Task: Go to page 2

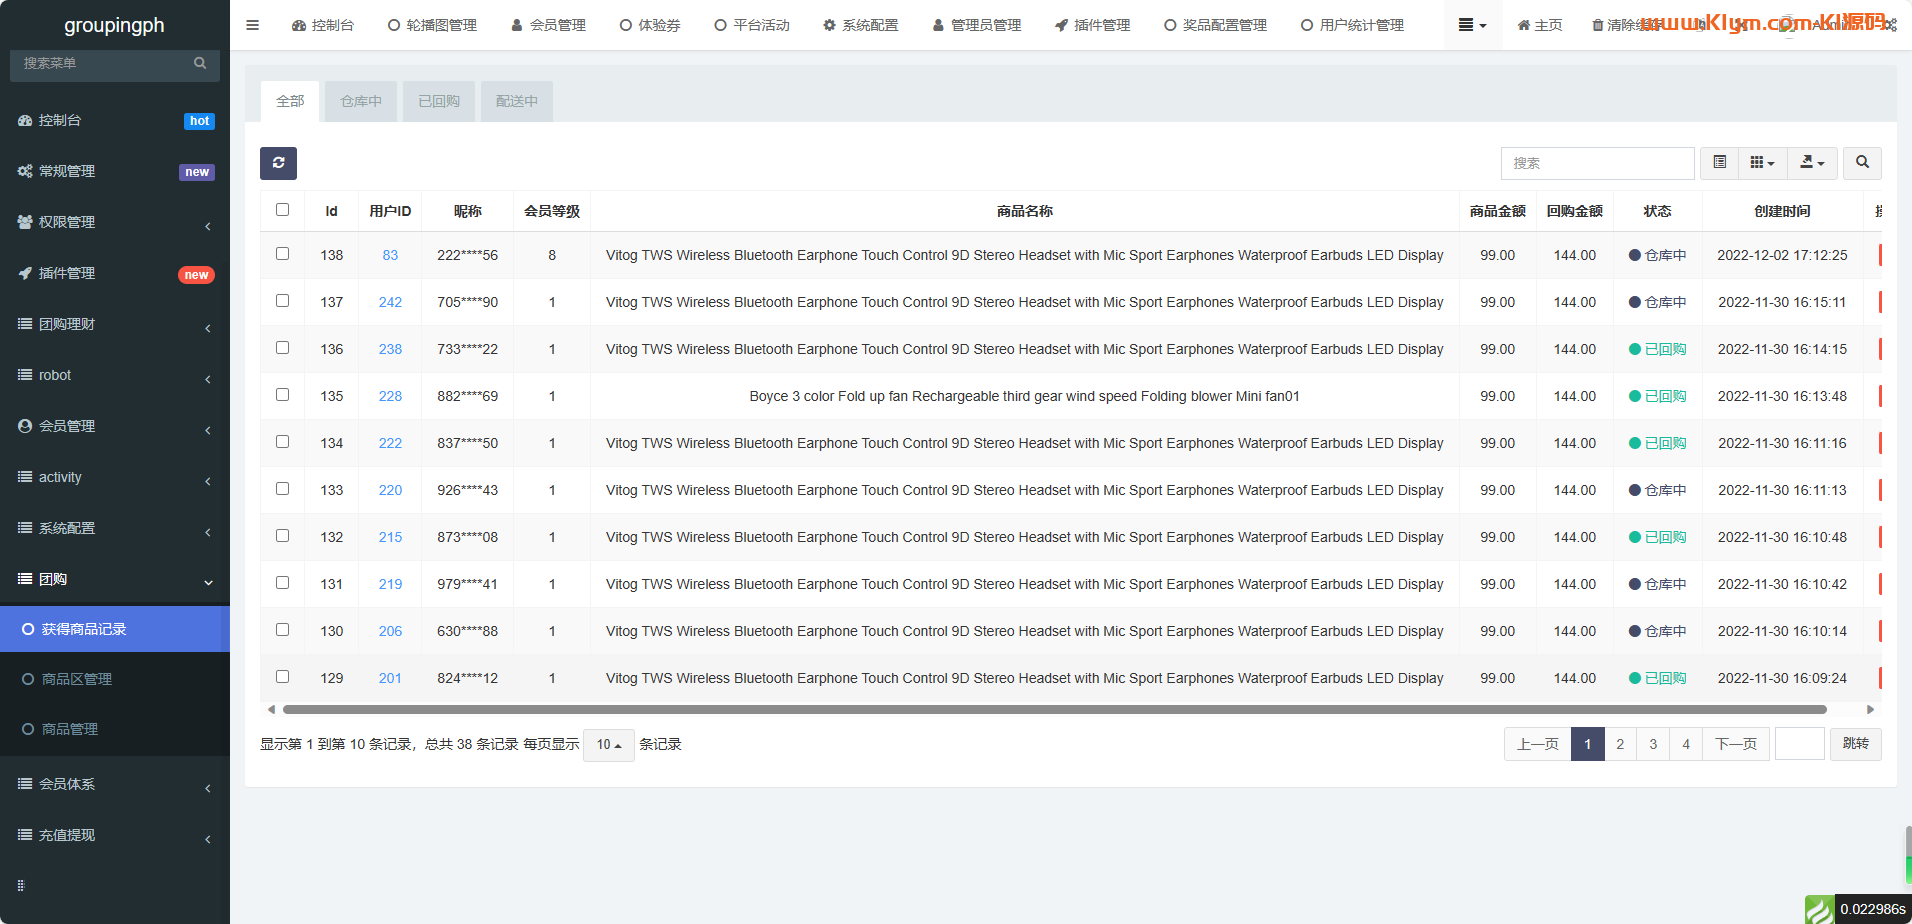Action: (x=1620, y=744)
